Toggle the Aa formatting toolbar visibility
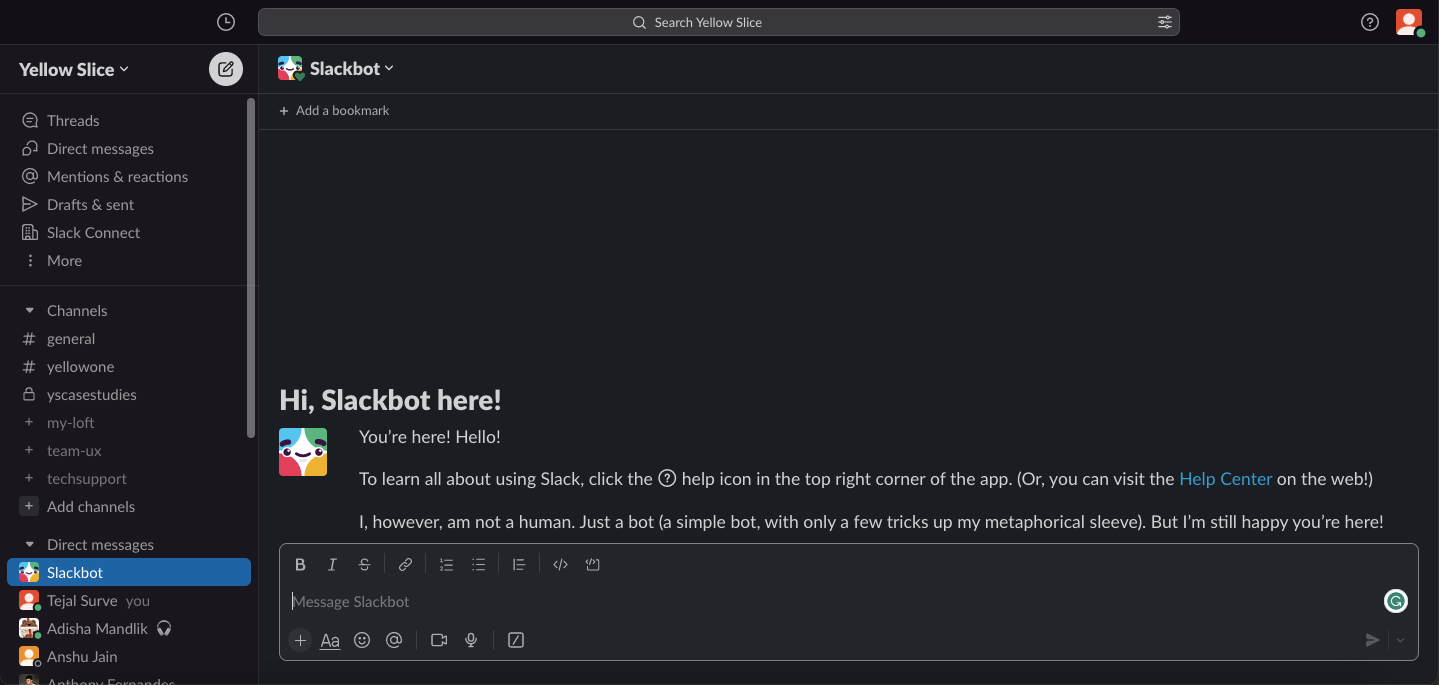Image resolution: width=1439 pixels, height=685 pixels. point(330,640)
